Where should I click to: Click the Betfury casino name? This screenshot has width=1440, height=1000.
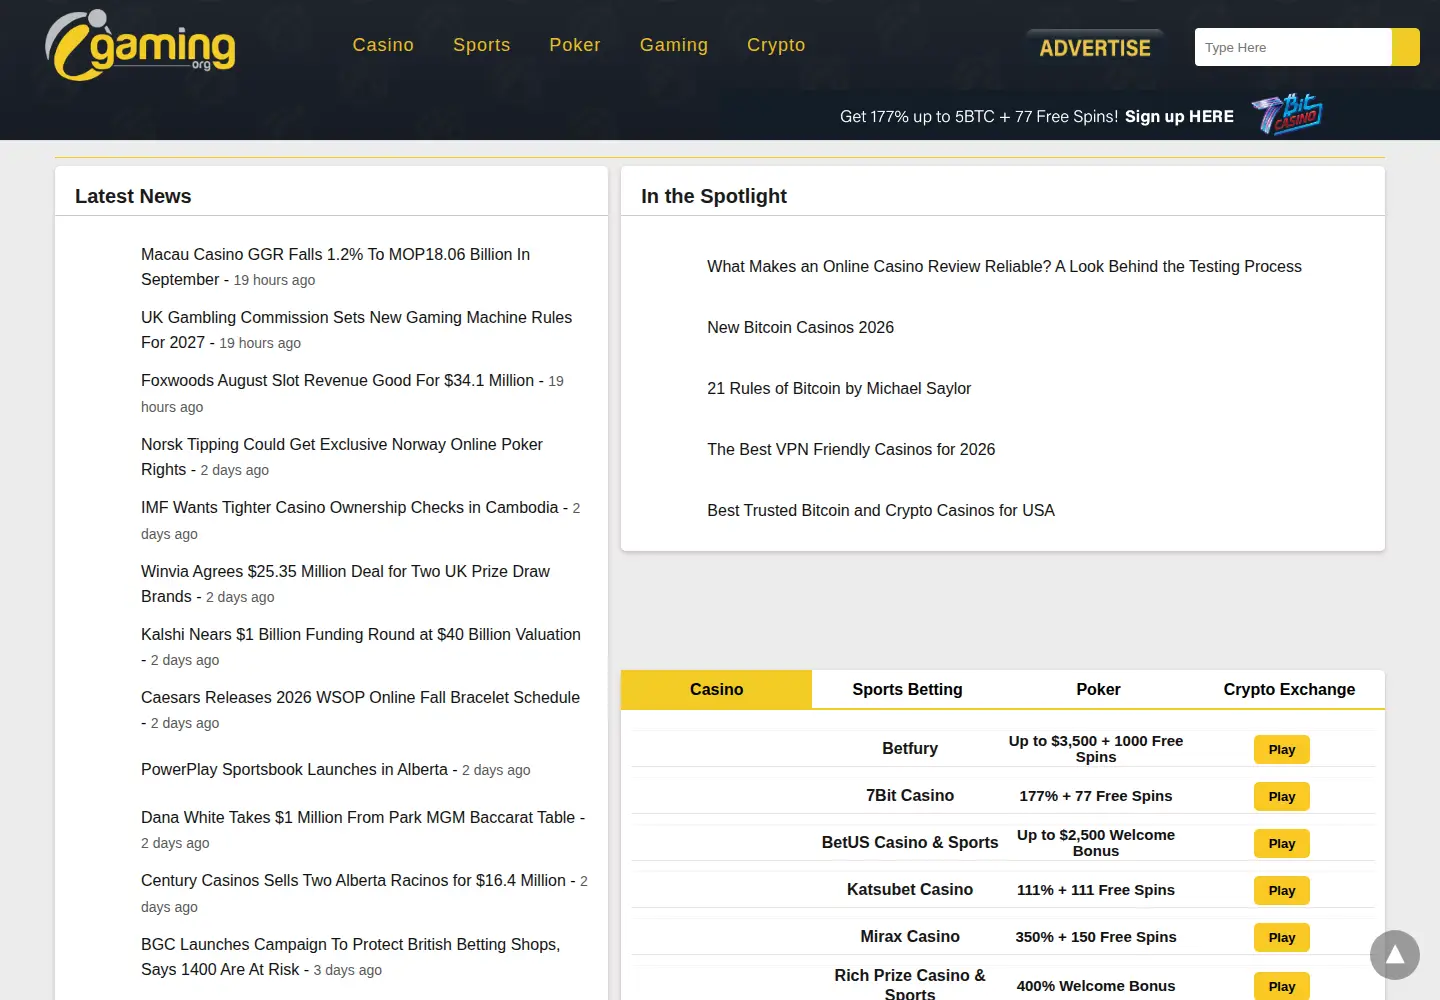tap(910, 748)
